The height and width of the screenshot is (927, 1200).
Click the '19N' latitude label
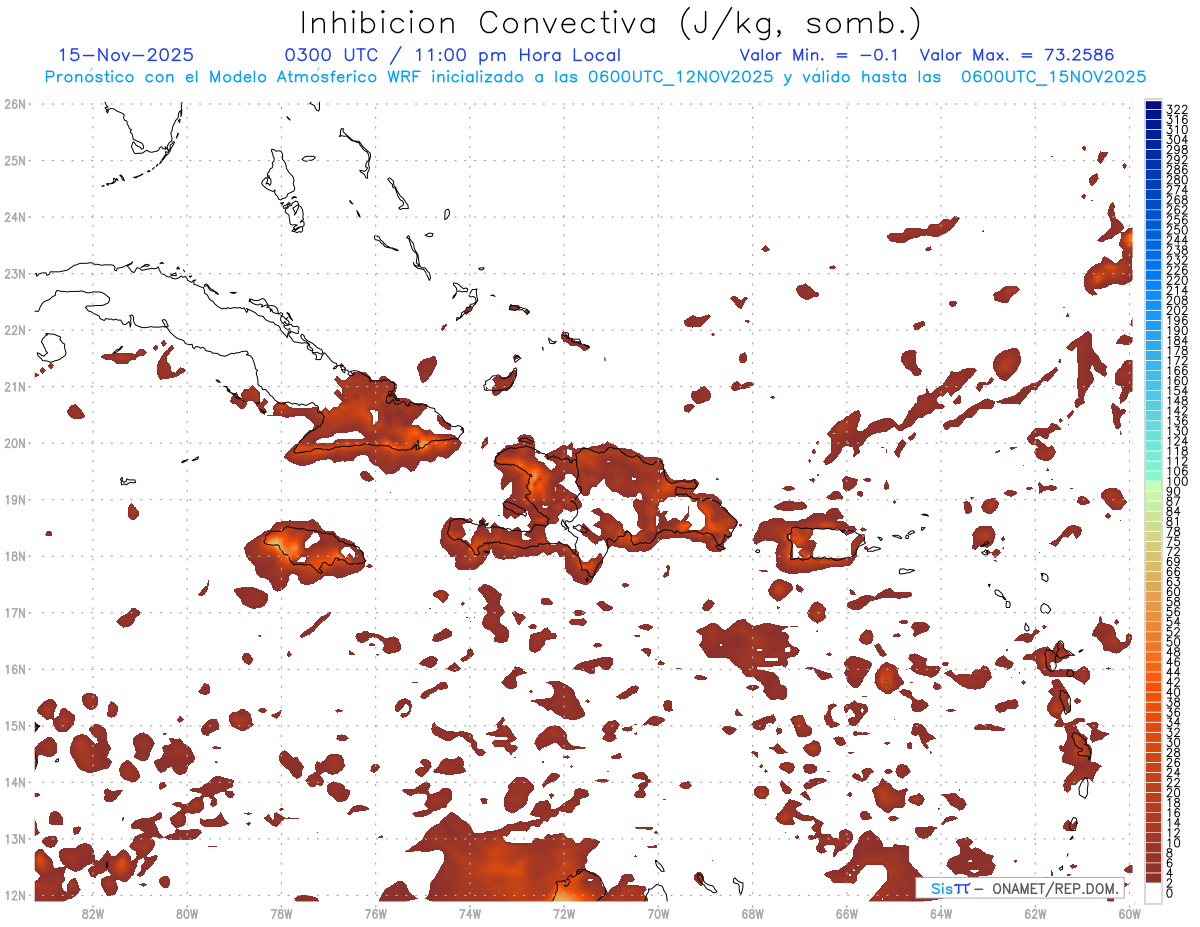pyautogui.click(x=14, y=499)
